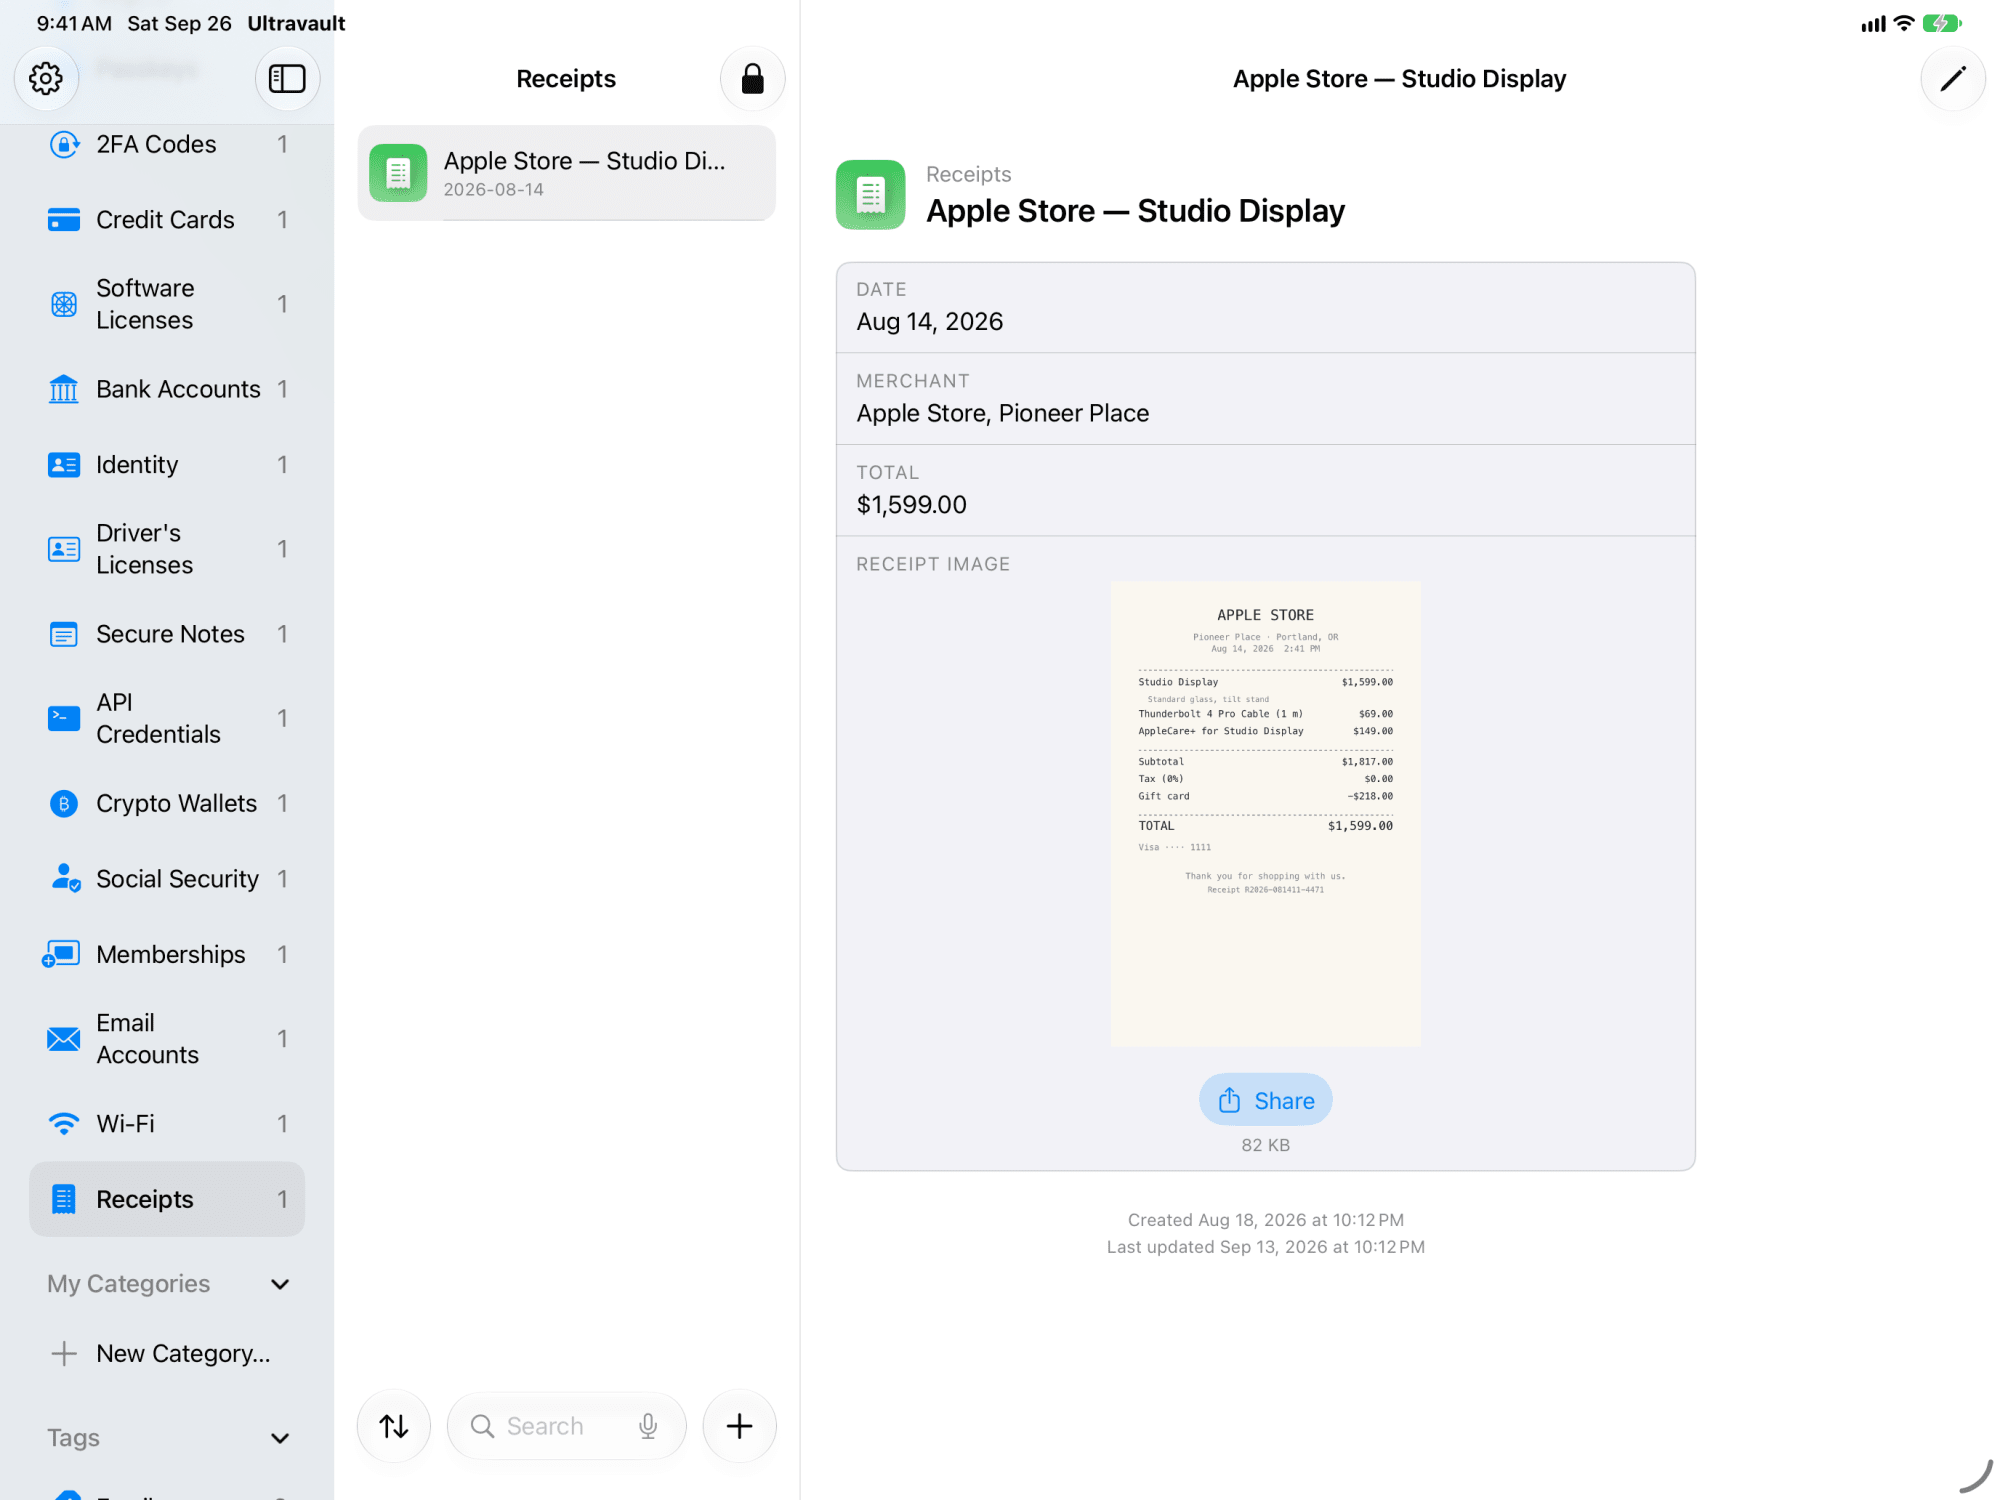Select the Memberships category
The height and width of the screenshot is (1500, 2000).
pos(167,954)
